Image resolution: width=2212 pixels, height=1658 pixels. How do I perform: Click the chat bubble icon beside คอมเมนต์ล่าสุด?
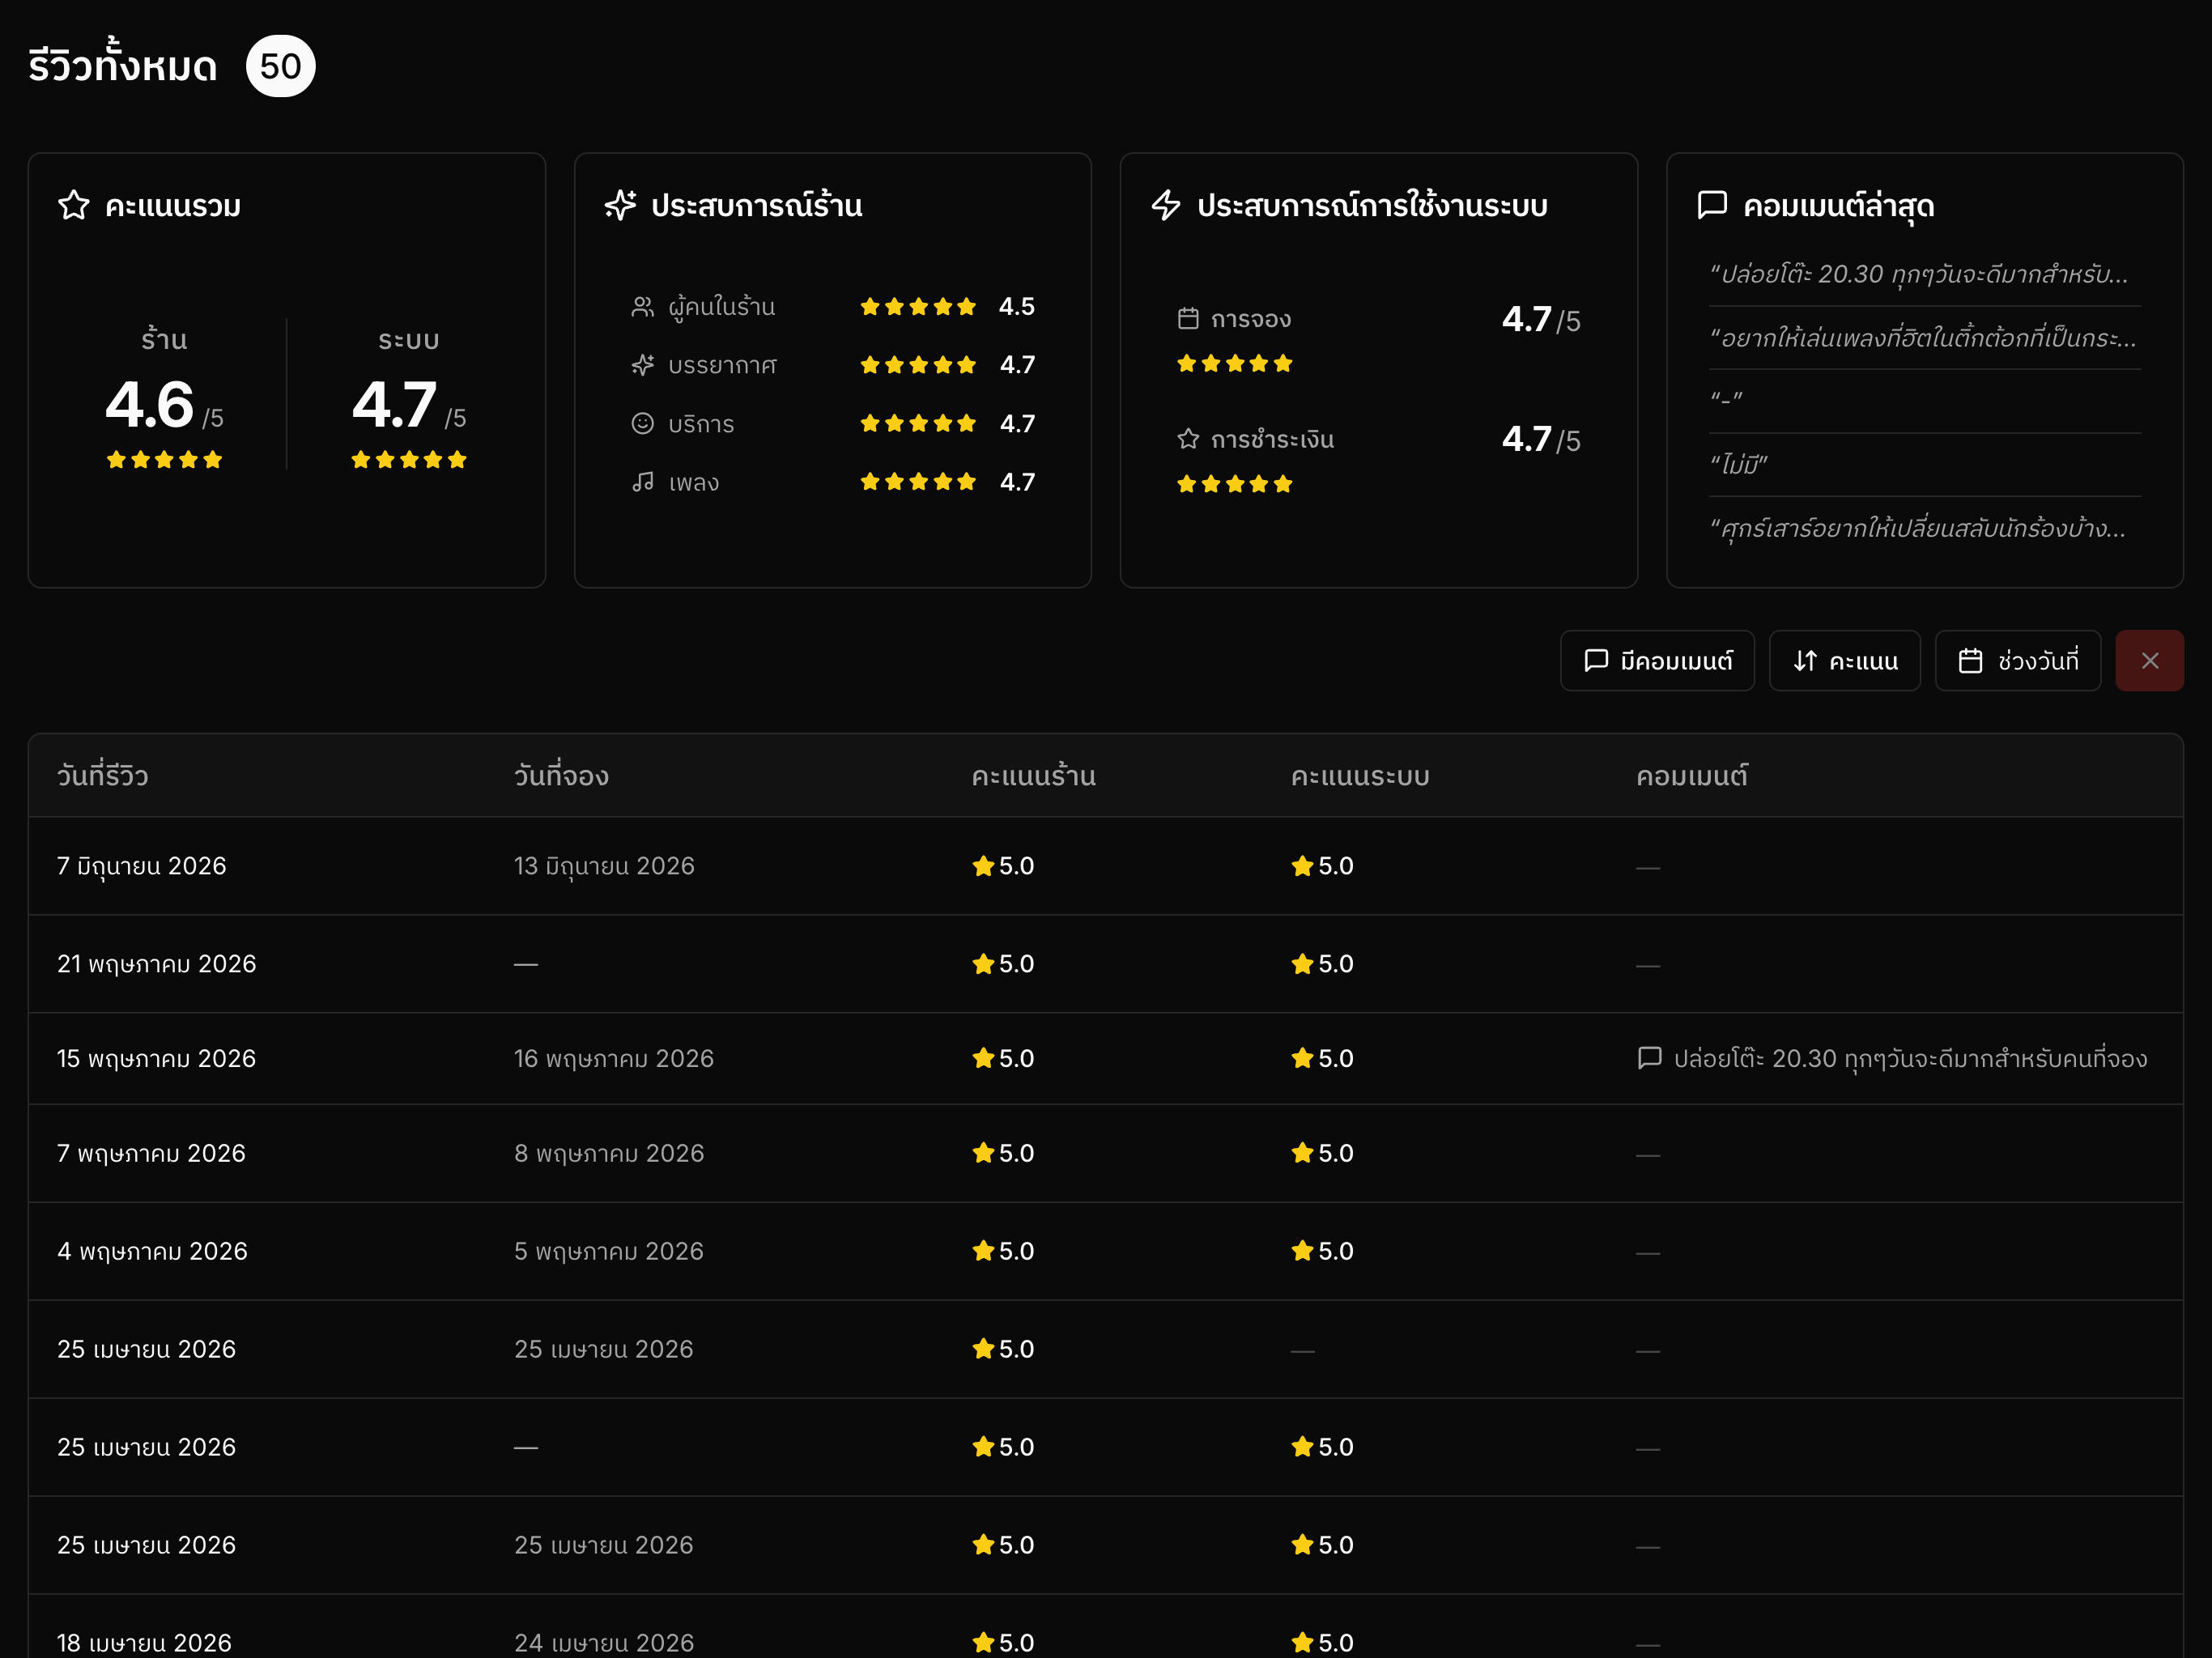point(1712,205)
